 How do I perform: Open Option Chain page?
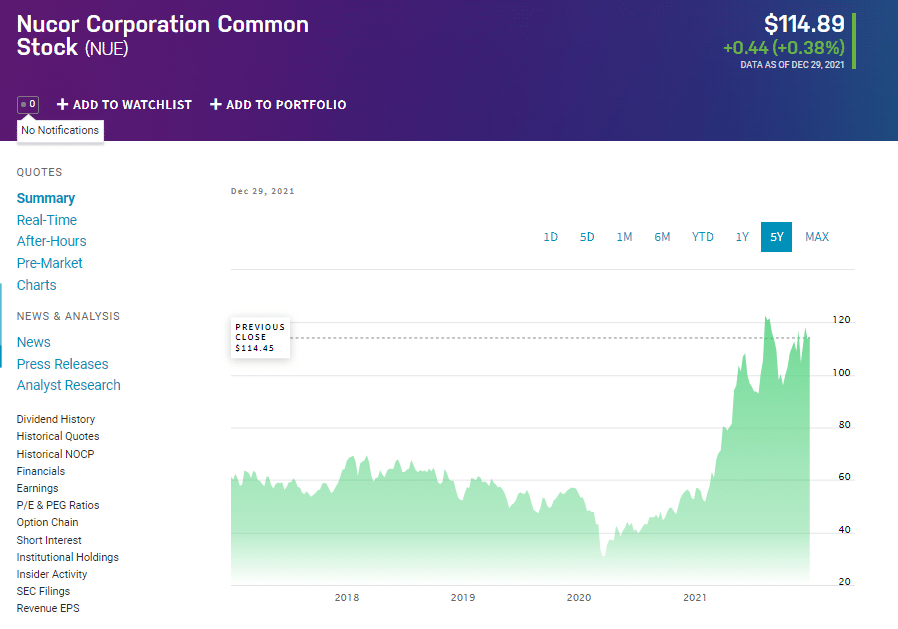[48, 522]
